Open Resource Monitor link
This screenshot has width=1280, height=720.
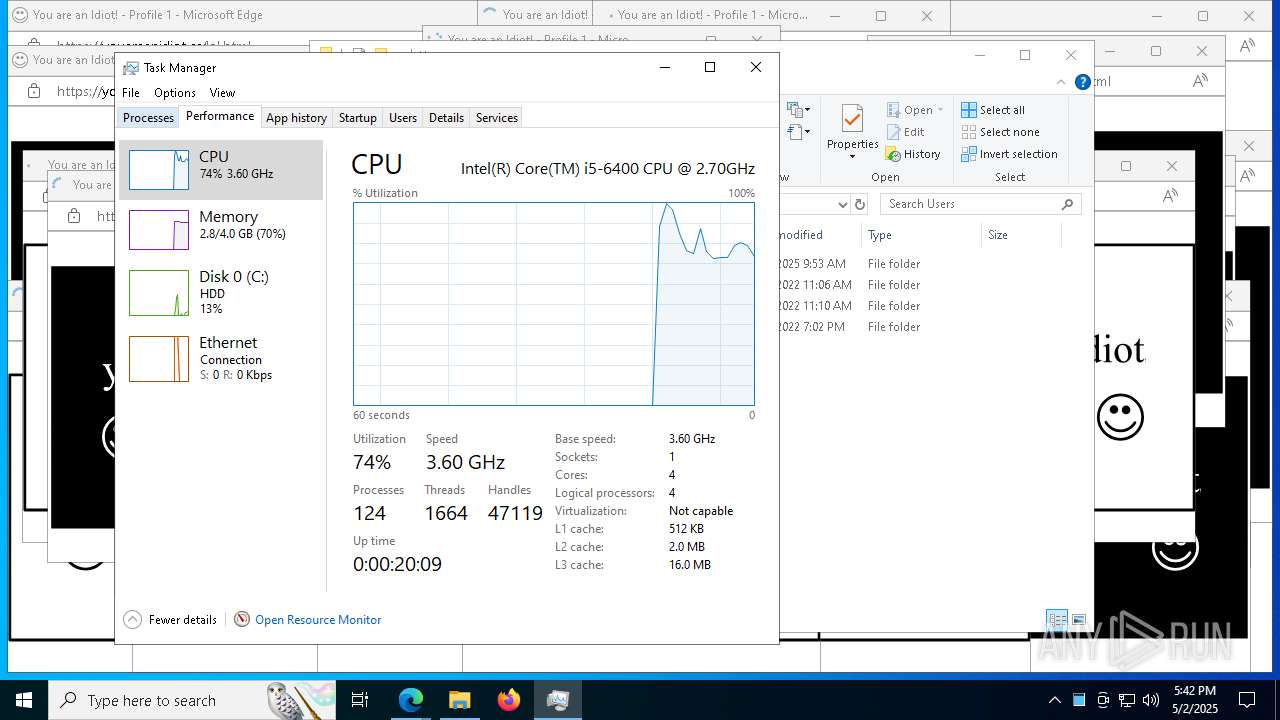[318, 620]
